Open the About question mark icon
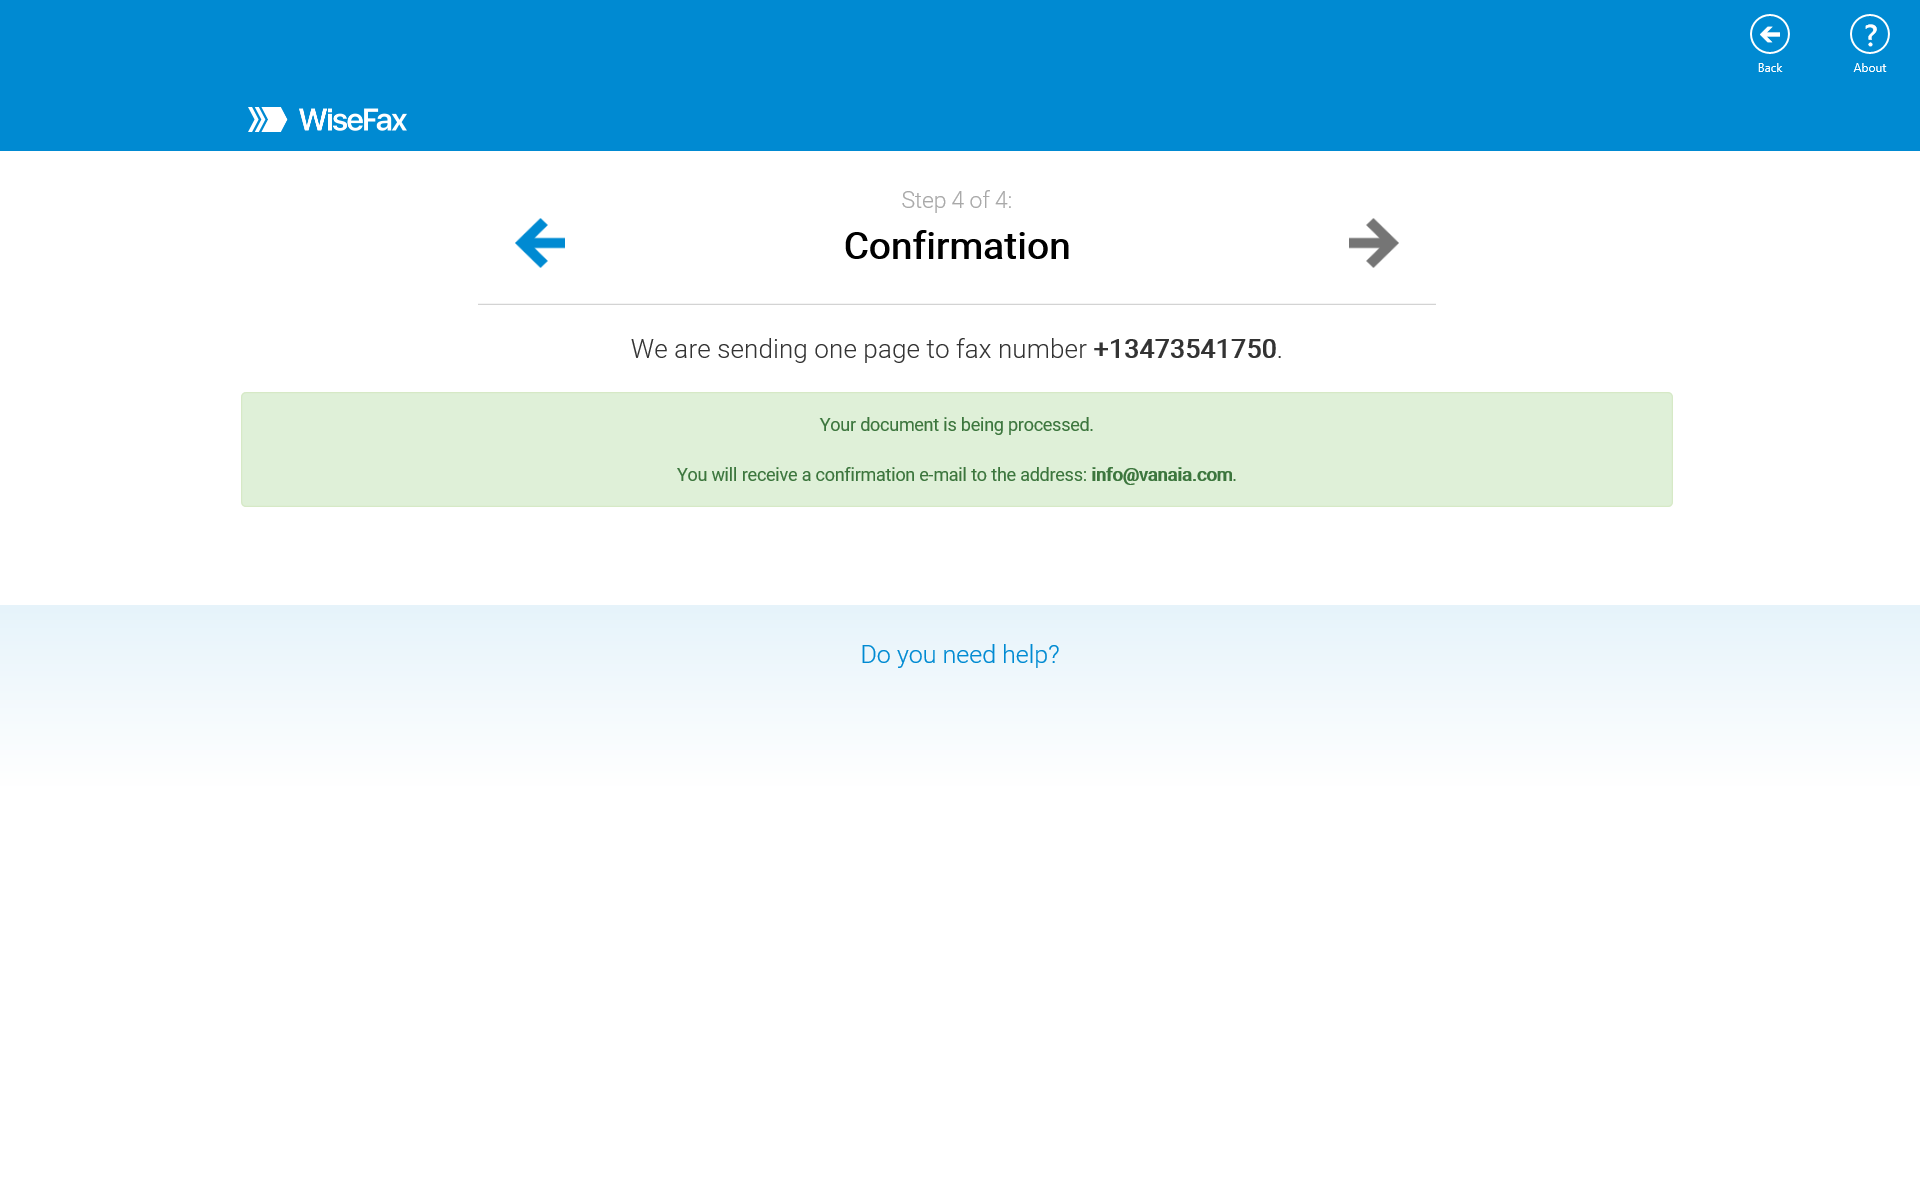 click(x=1869, y=35)
